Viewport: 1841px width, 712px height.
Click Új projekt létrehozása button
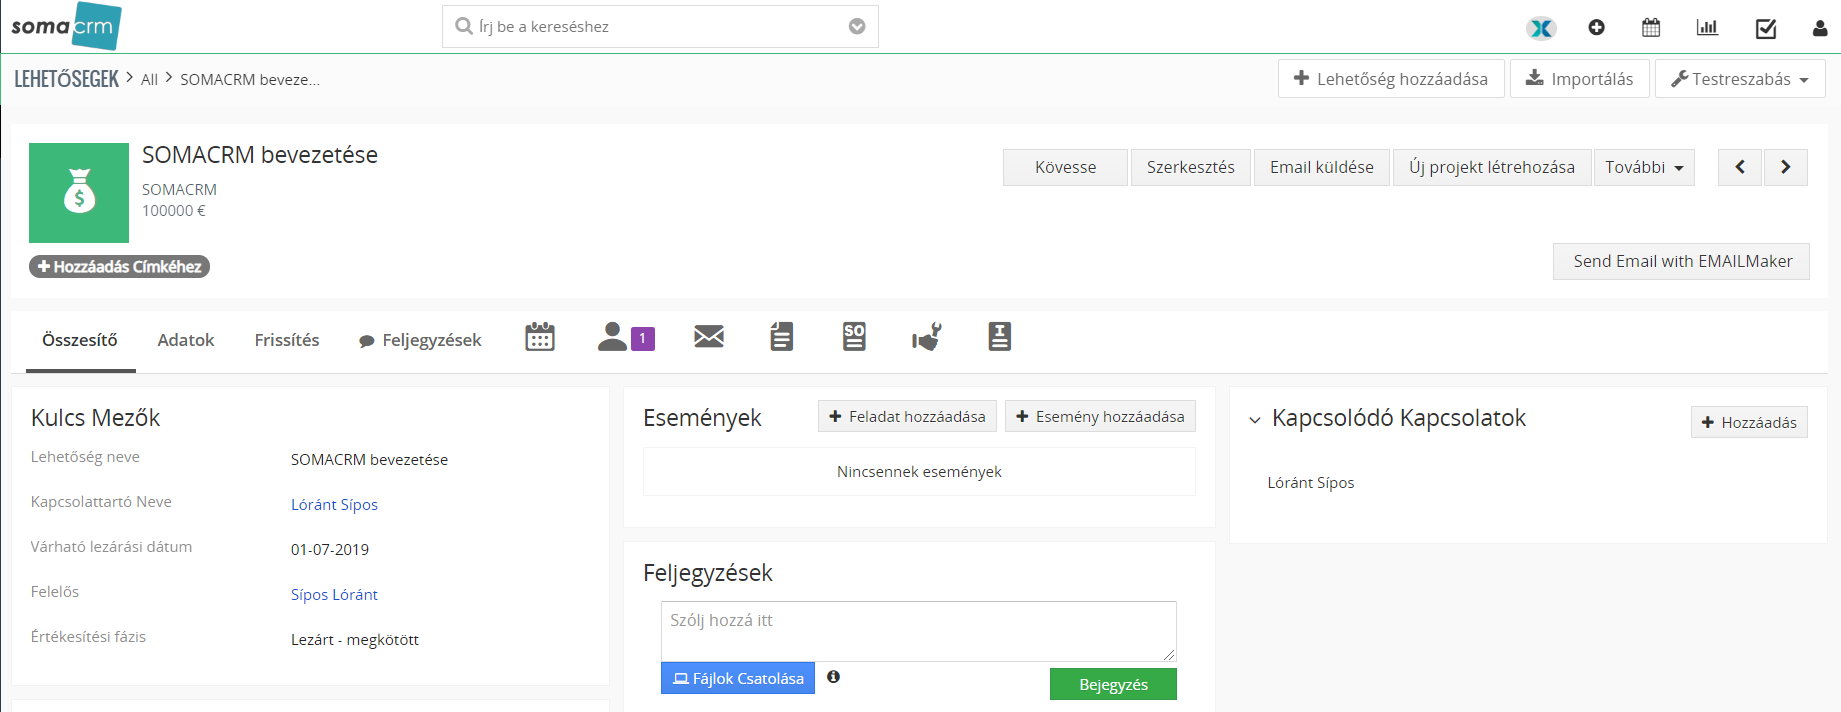point(1492,167)
